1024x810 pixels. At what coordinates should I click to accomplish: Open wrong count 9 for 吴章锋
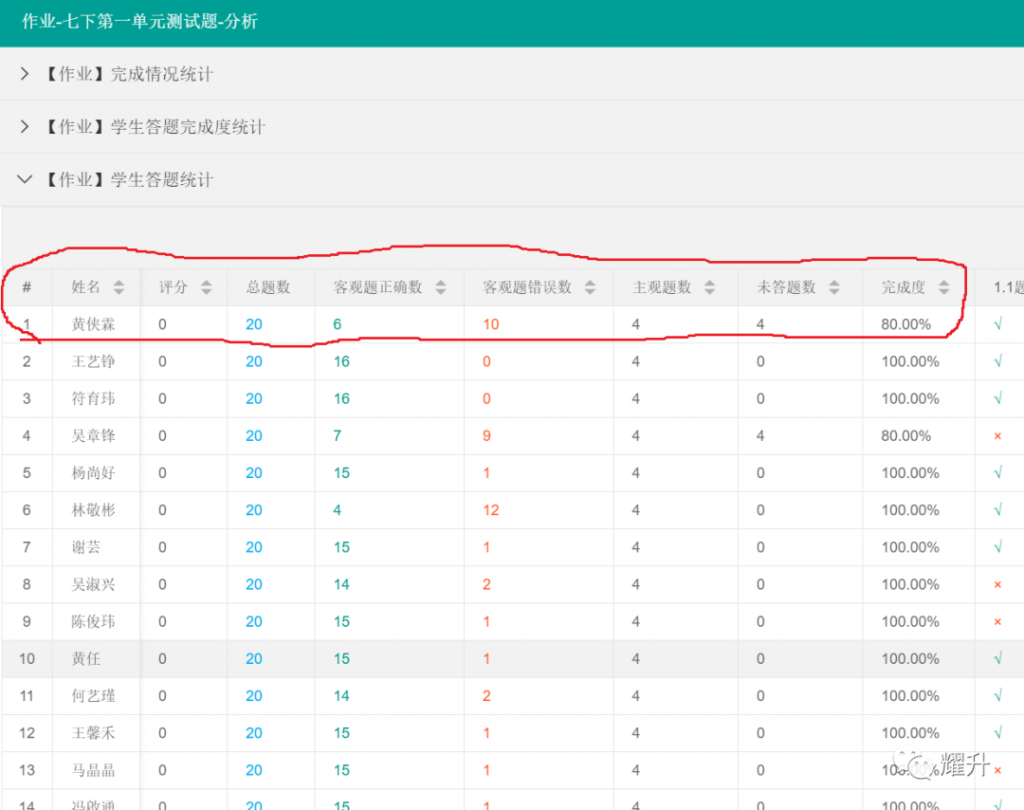487,436
